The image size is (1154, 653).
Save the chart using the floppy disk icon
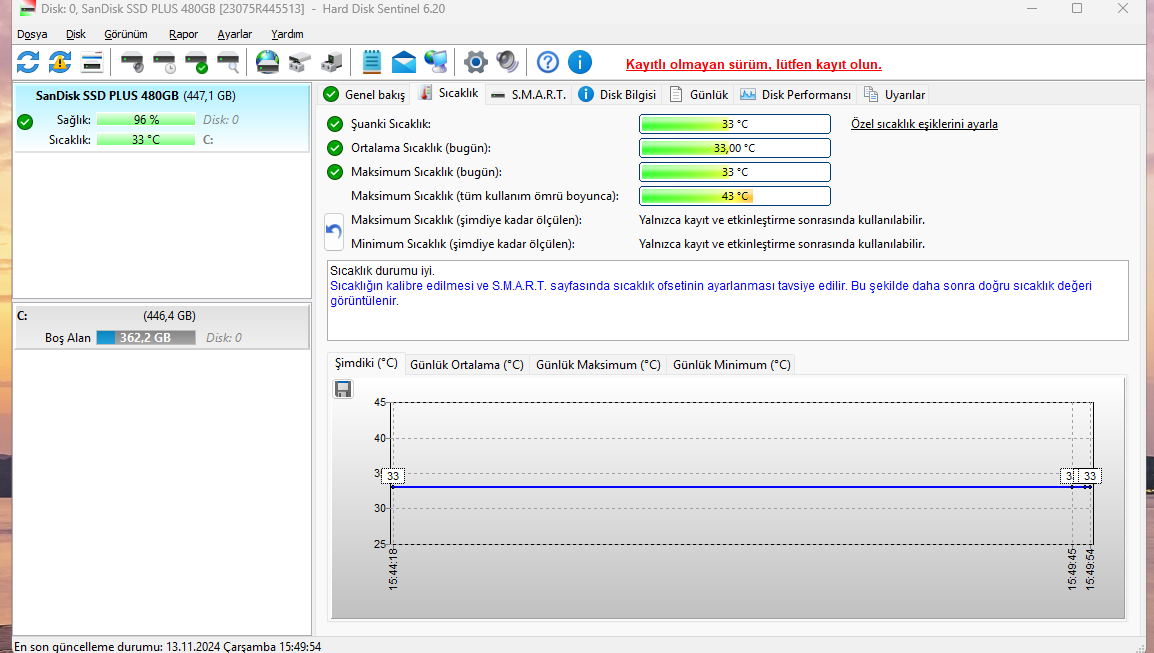pyautogui.click(x=343, y=389)
